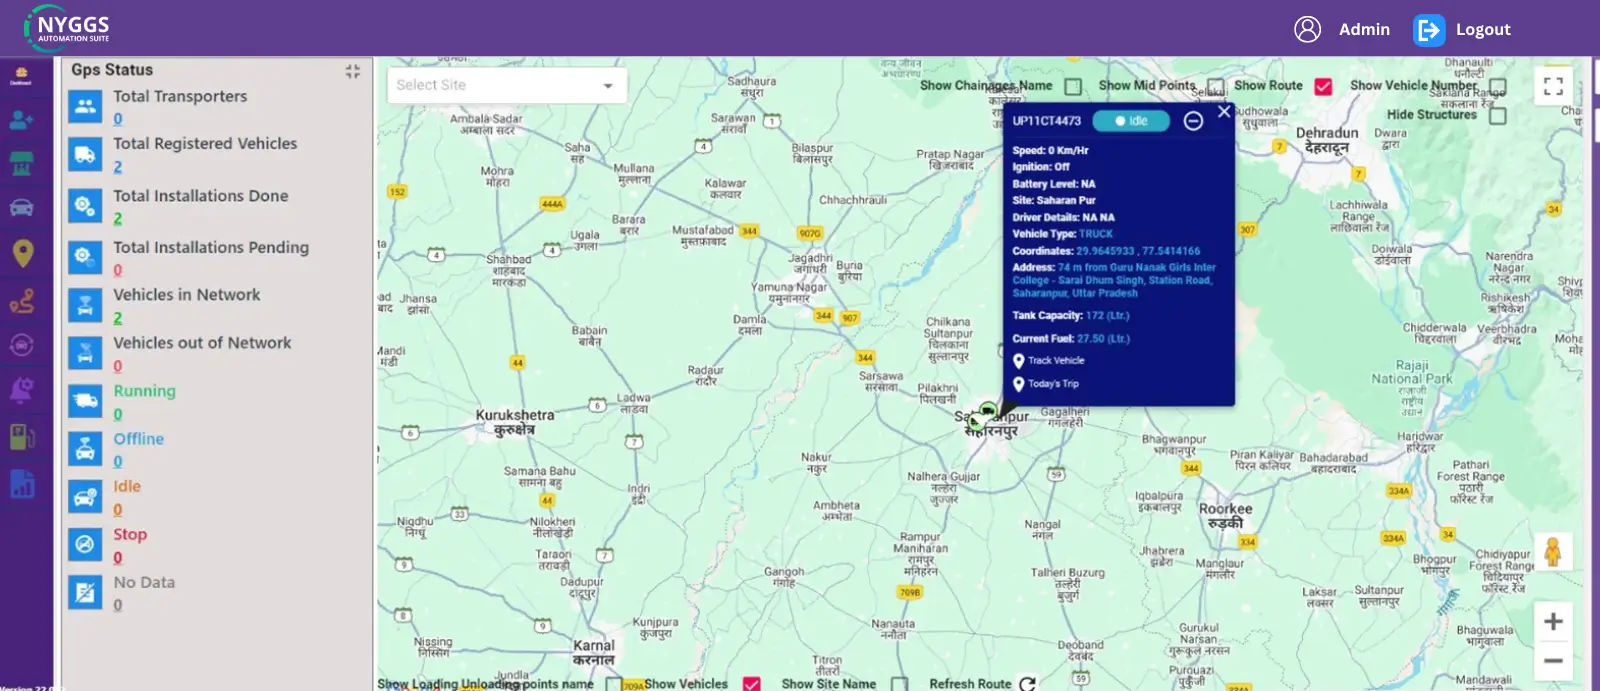Click the Total Registered Vehicles truck icon
Screen dimensions: 1600x691
[x=85, y=155]
